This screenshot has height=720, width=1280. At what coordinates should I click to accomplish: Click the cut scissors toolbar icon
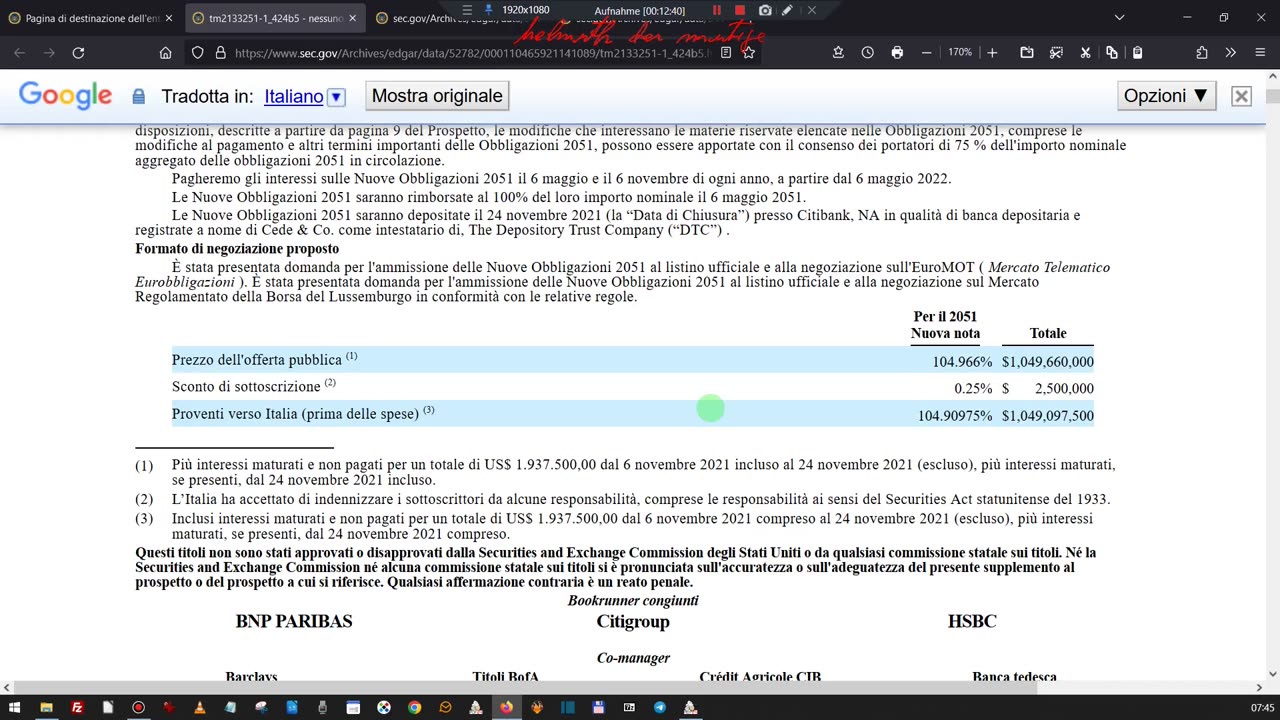pyautogui.click(x=1085, y=53)
